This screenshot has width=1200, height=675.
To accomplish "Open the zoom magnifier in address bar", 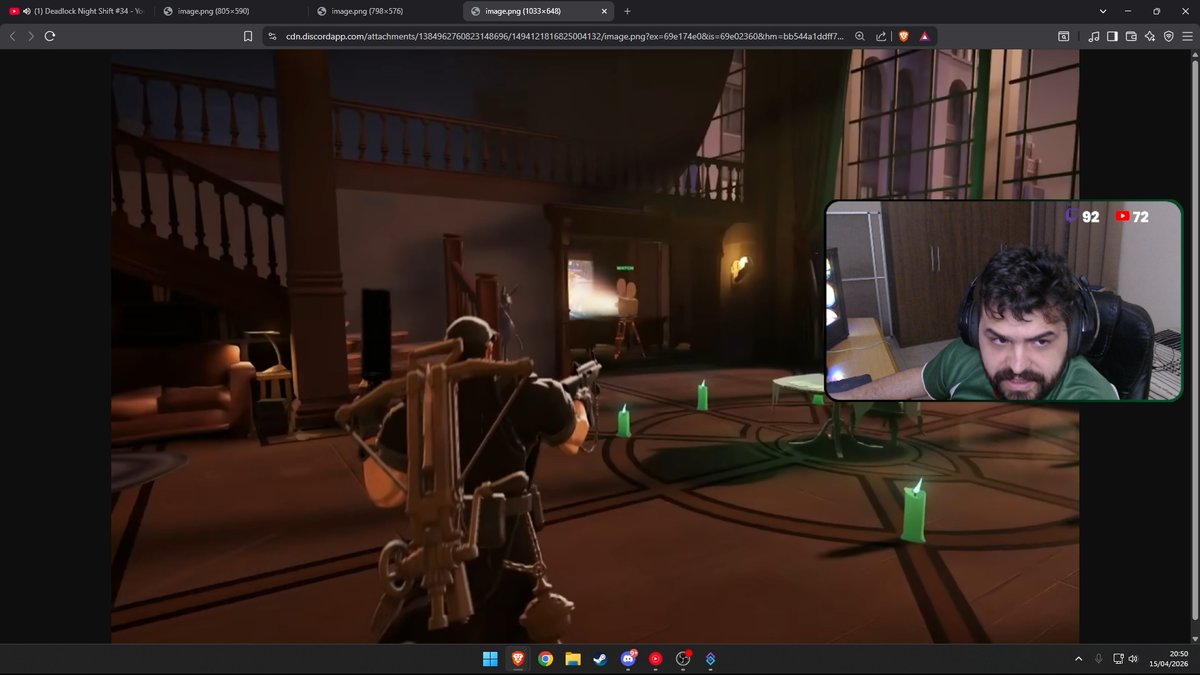I will pyautogui.click(x=859, y=36).
